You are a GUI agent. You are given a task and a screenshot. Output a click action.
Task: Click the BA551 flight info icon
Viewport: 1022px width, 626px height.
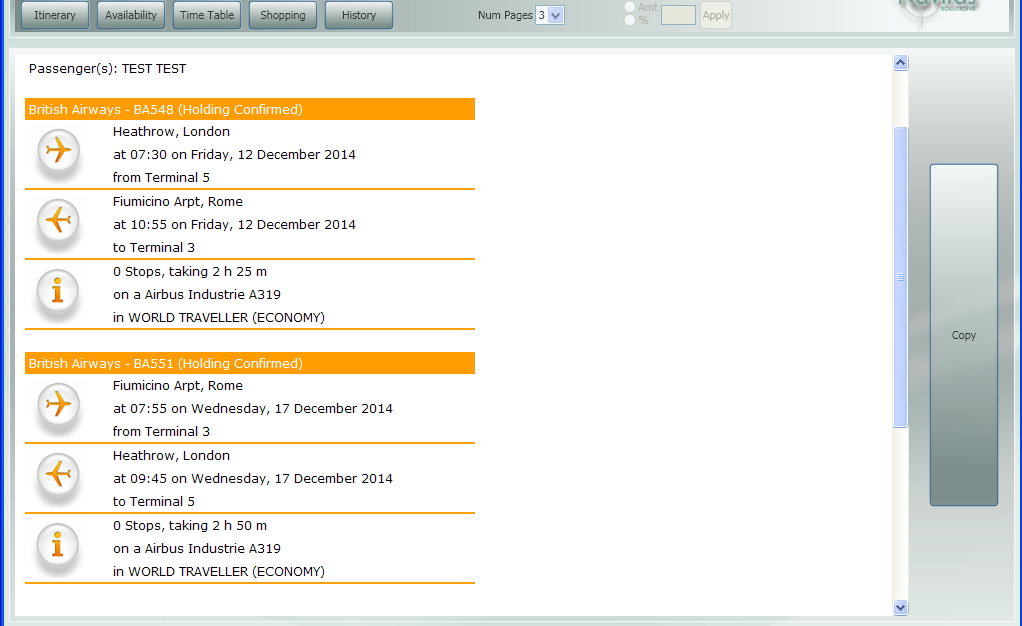click(58, 544)
